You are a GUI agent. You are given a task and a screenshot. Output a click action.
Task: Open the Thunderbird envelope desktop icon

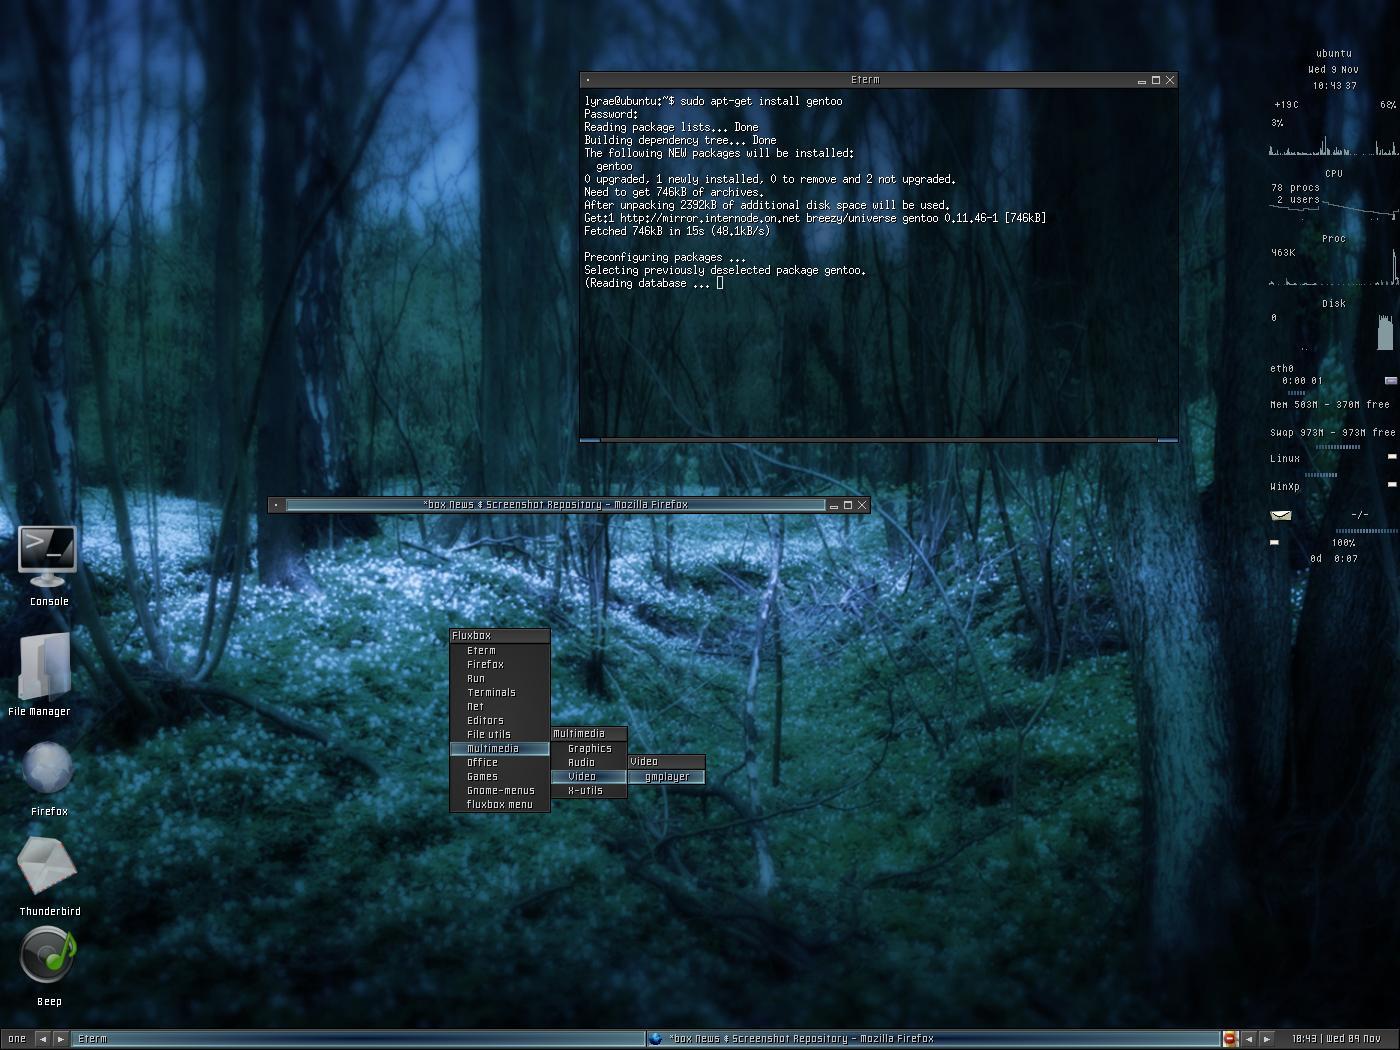tap(47, 866)
